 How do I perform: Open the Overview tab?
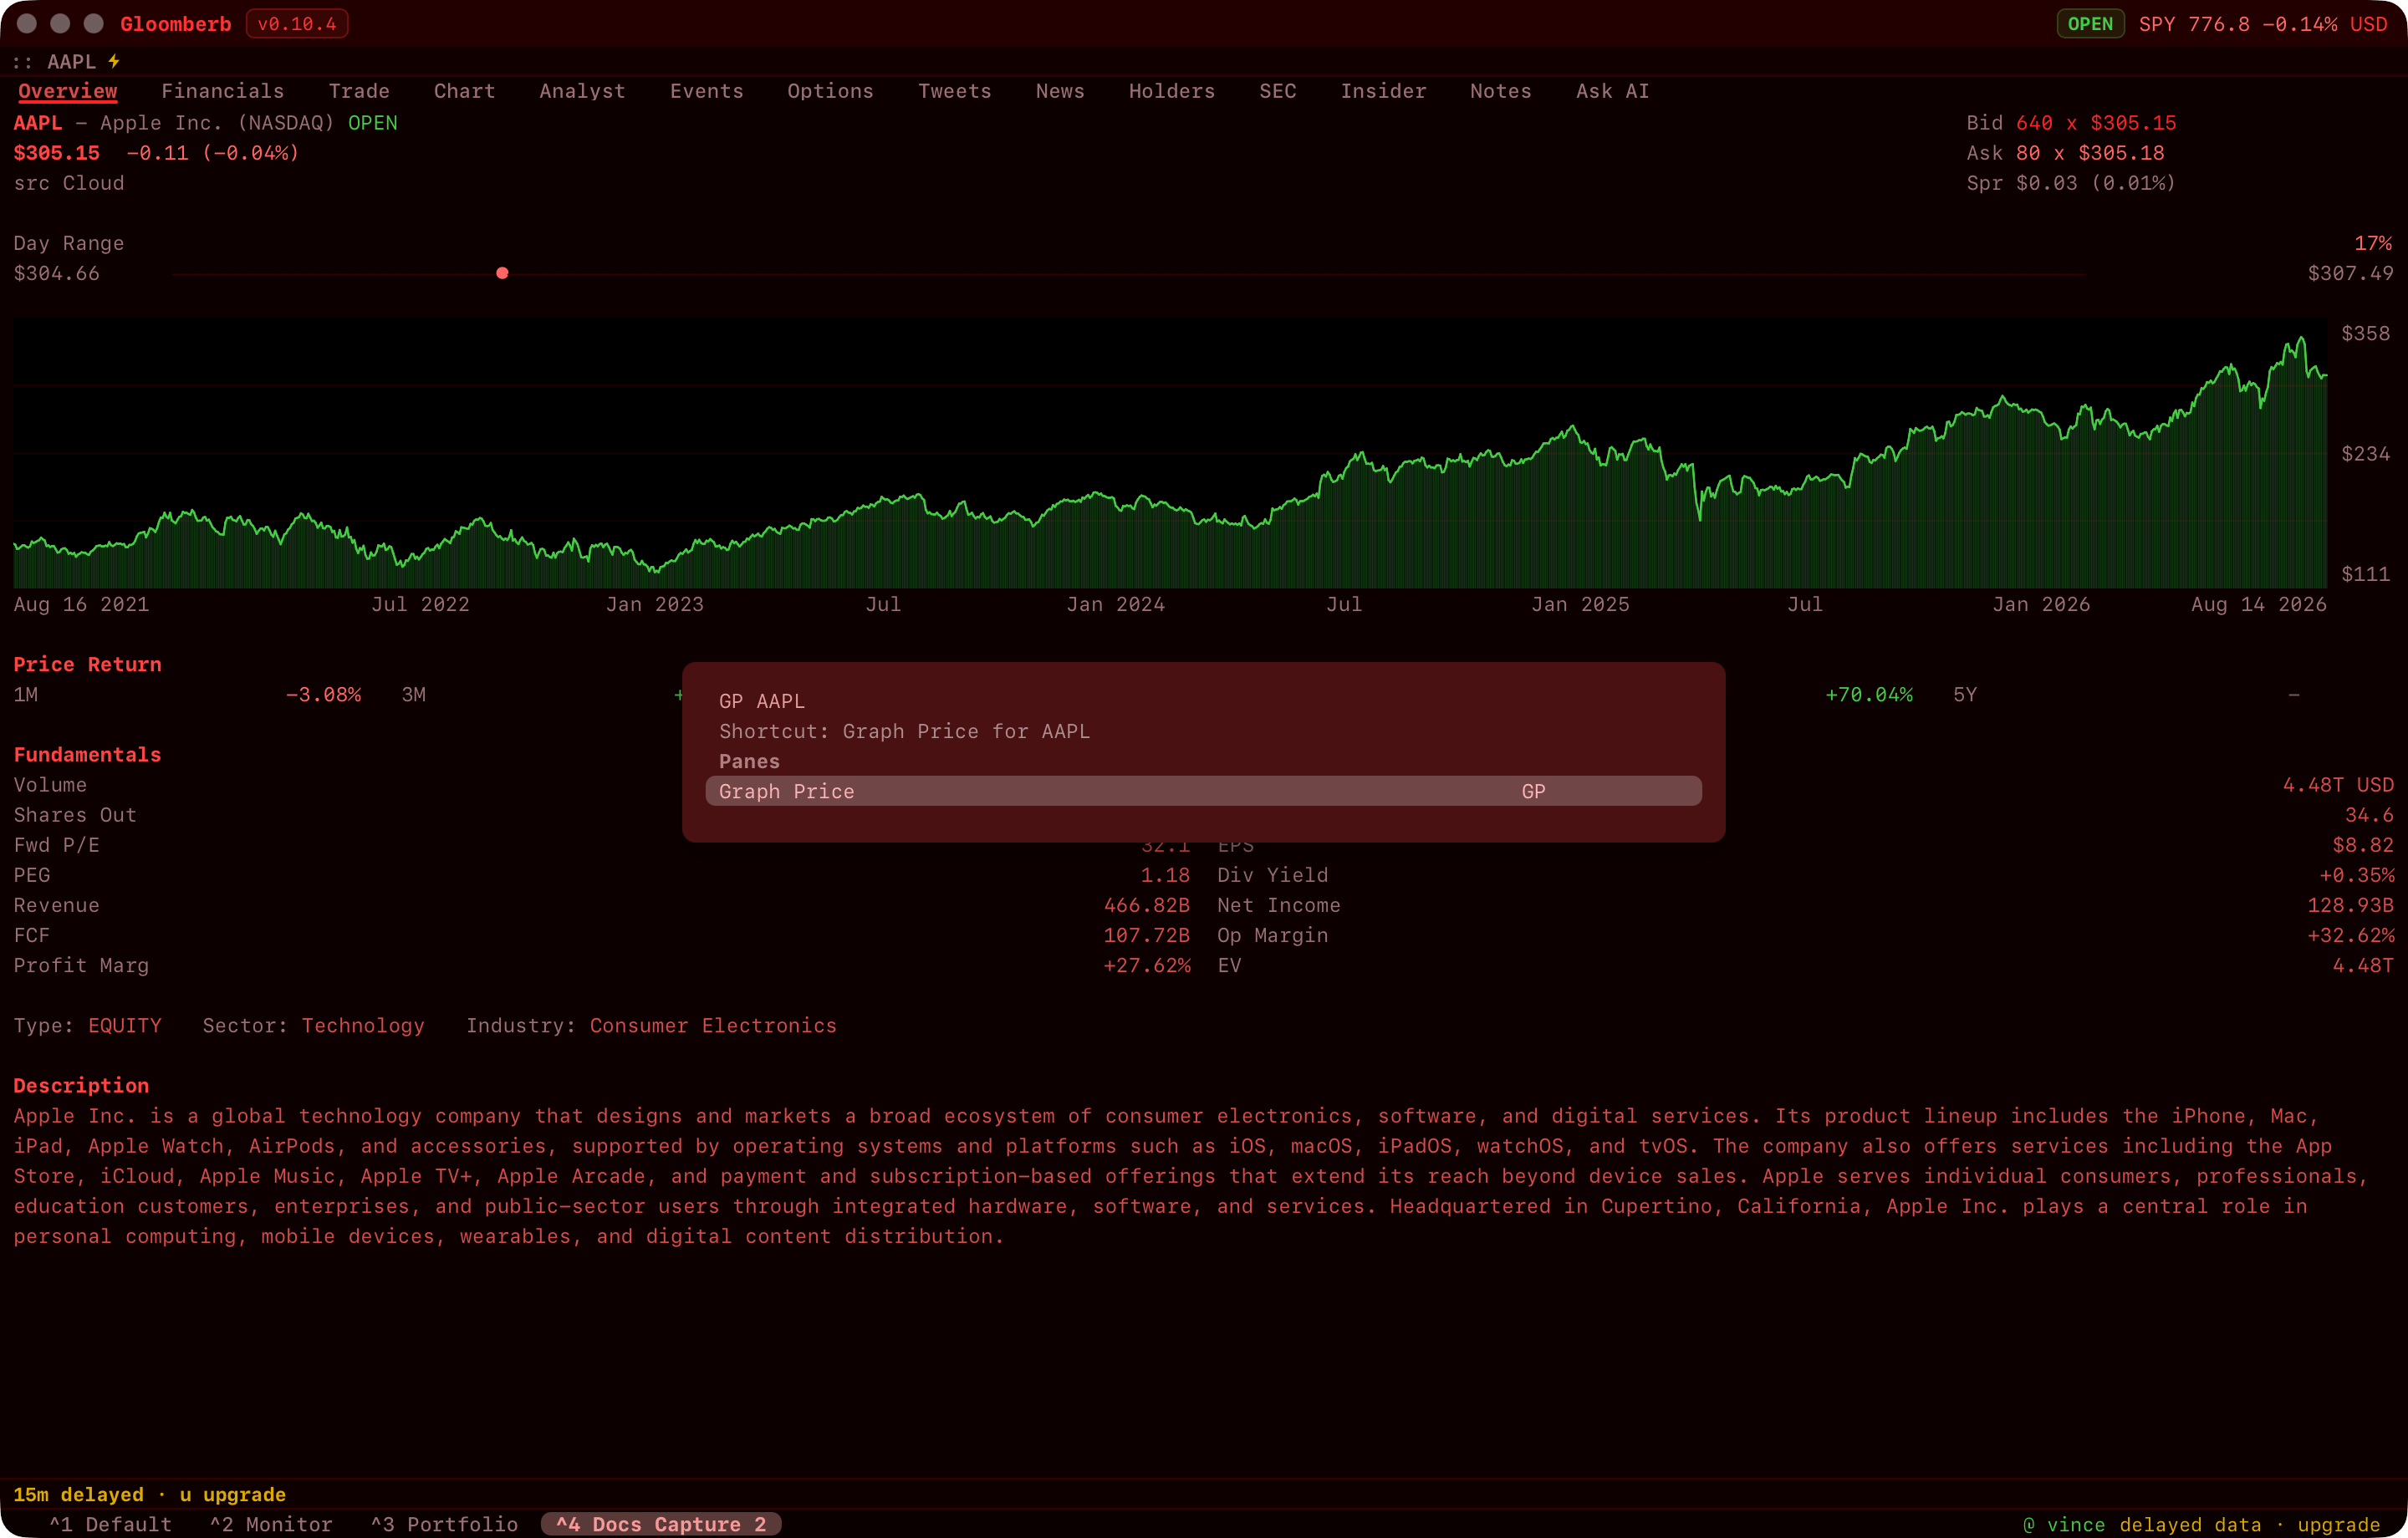(x=68, y=91)
